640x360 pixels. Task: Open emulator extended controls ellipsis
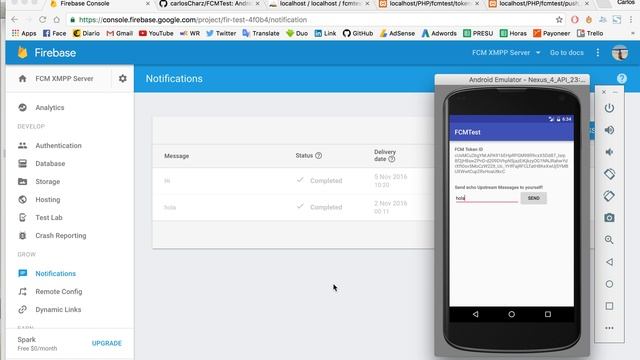[x=609, y=328]
